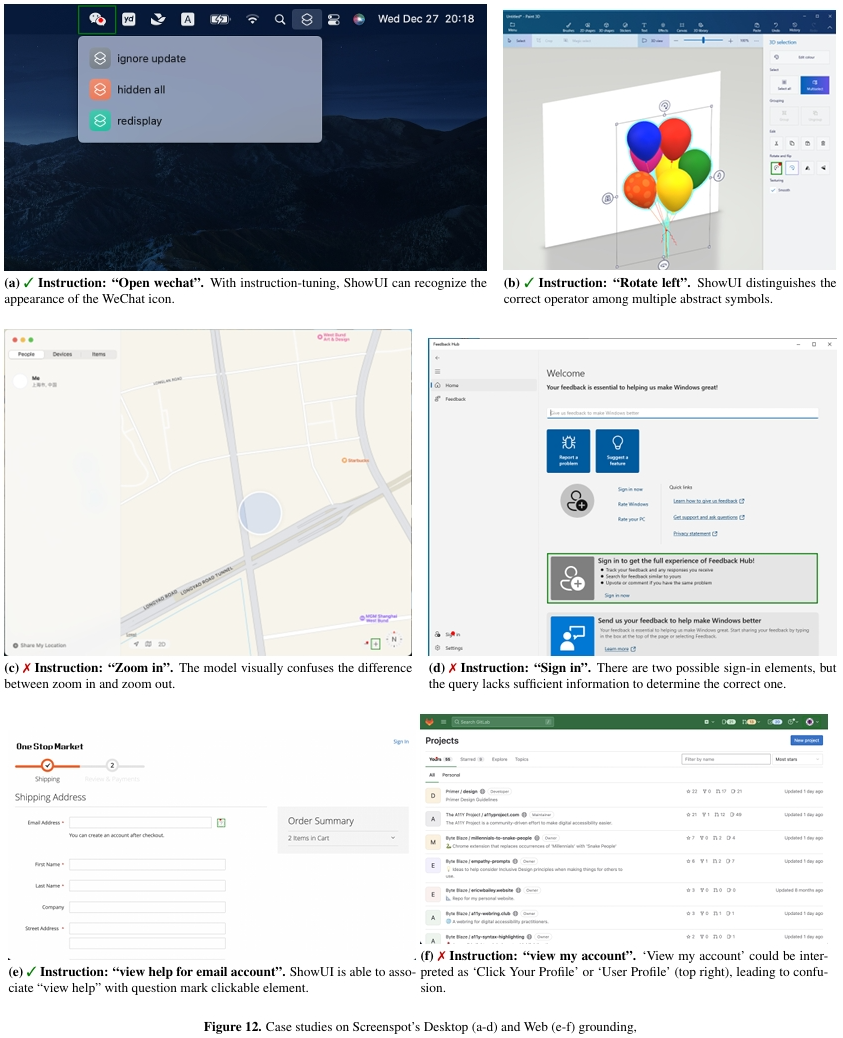The height and width of the screenshot is (1038, 843).
Task: Open the 'Most stars' sort dropdown
Action: tap(798, 759)
